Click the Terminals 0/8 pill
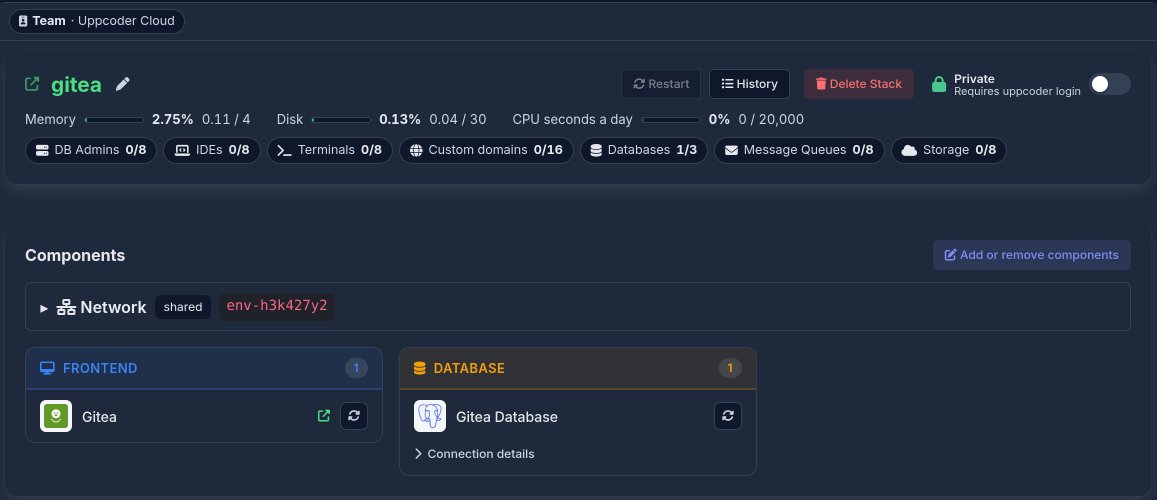The image size is (1157, 500). 330,150
